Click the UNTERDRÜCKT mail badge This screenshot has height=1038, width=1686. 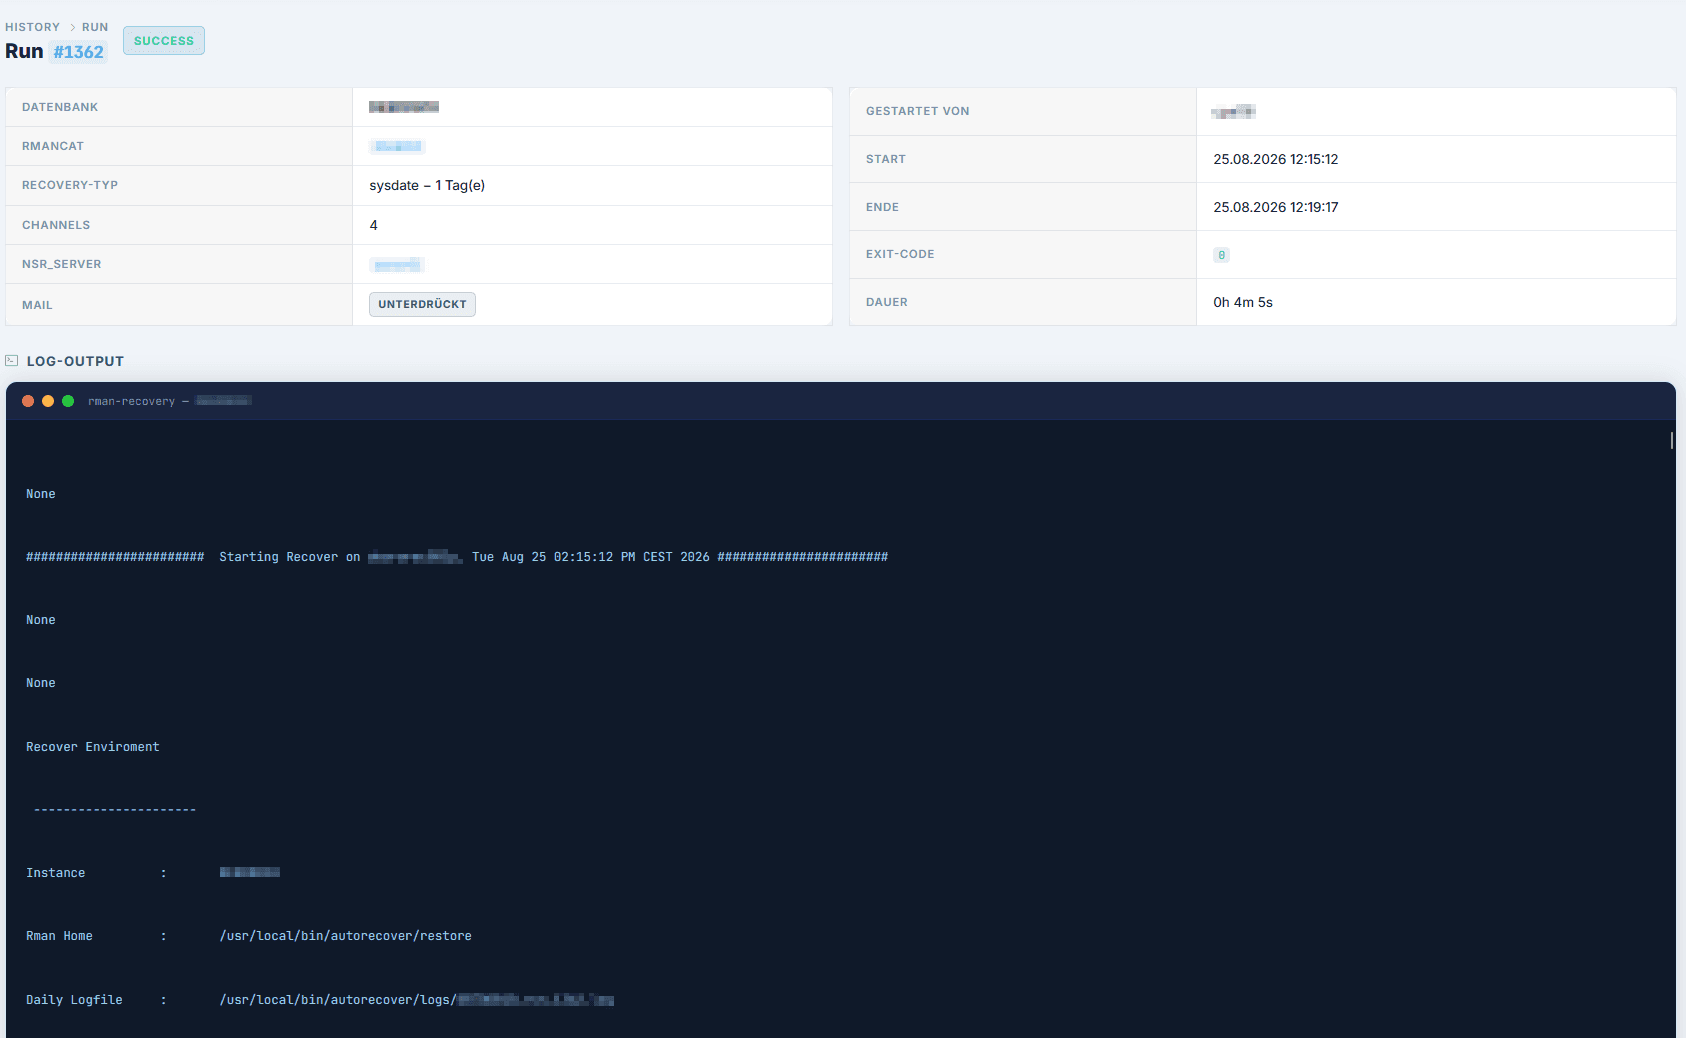click(x=422, y=304)
